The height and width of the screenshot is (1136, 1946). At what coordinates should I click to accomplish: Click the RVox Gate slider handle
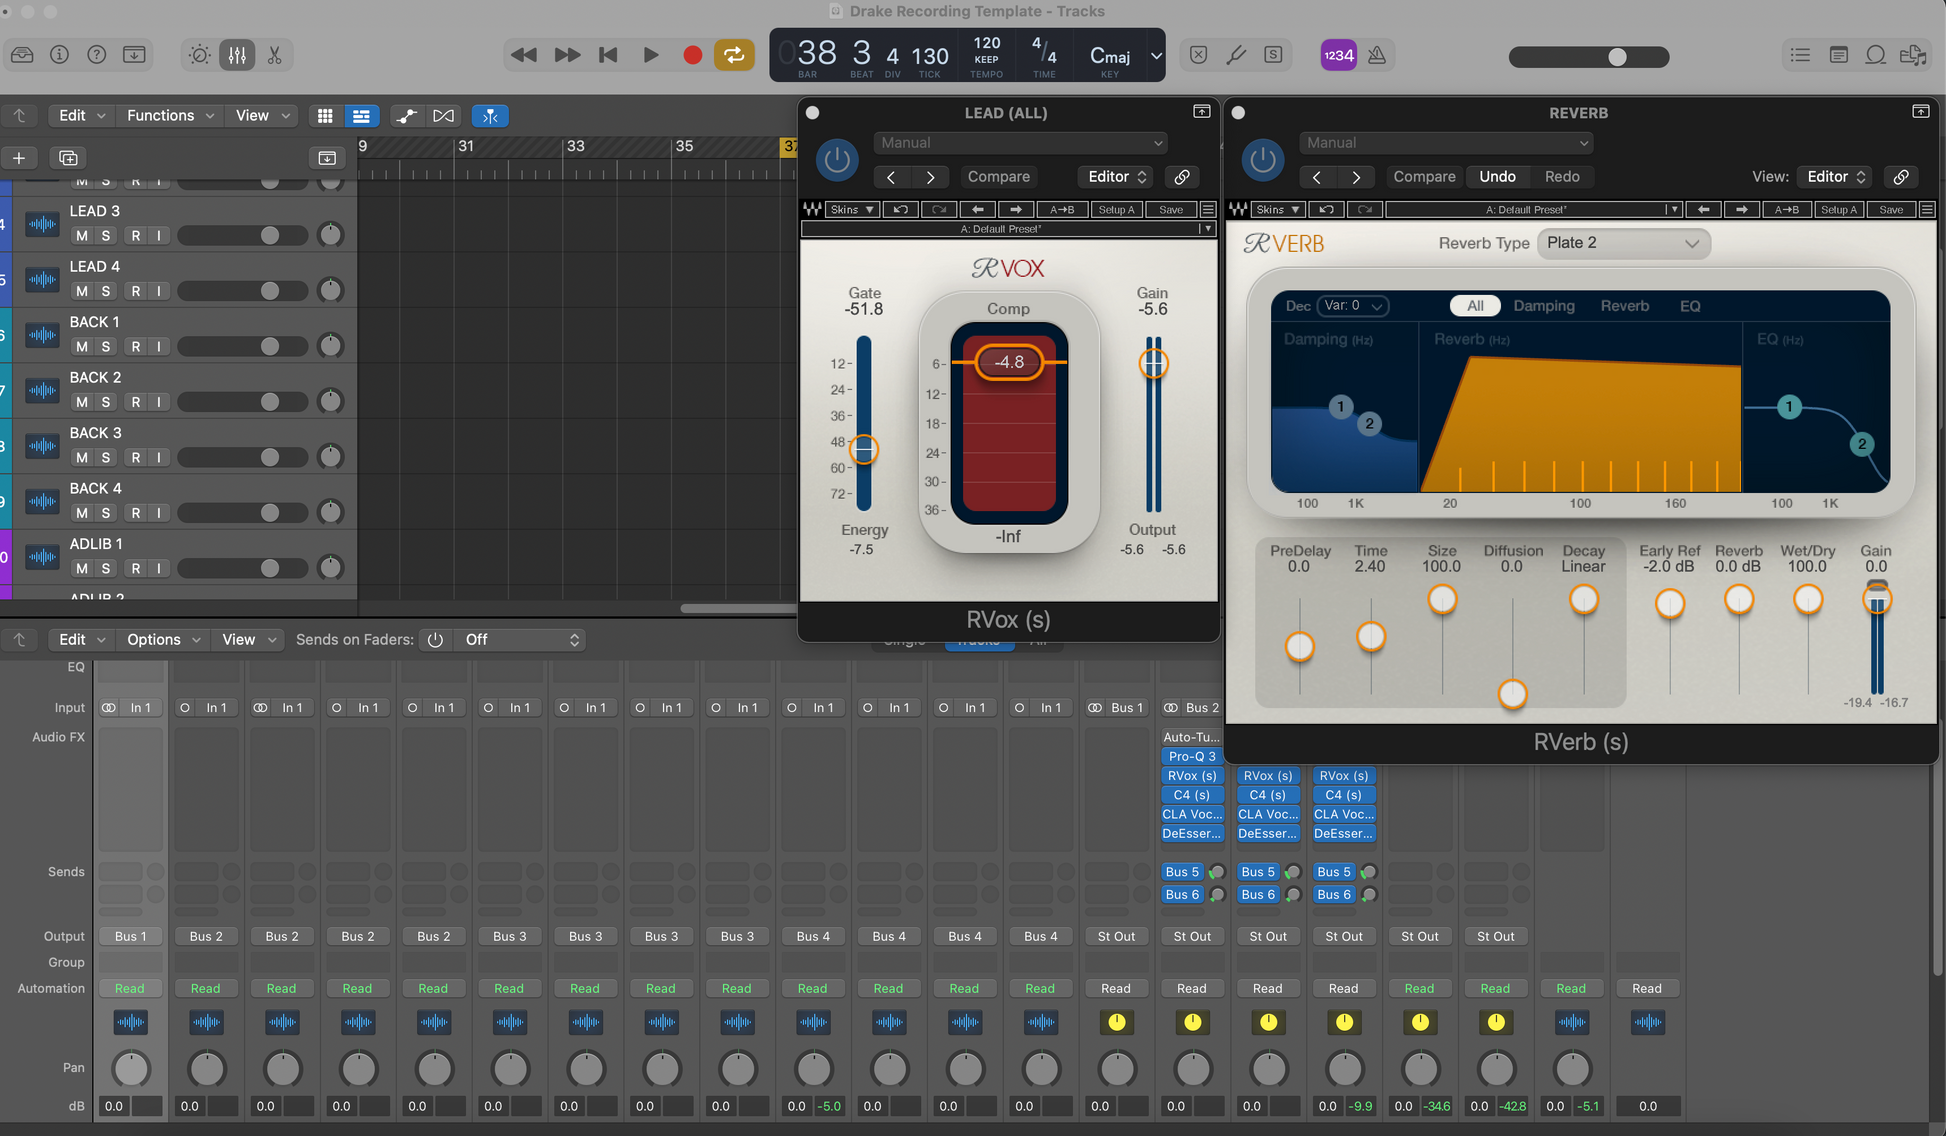click(864, 450)
